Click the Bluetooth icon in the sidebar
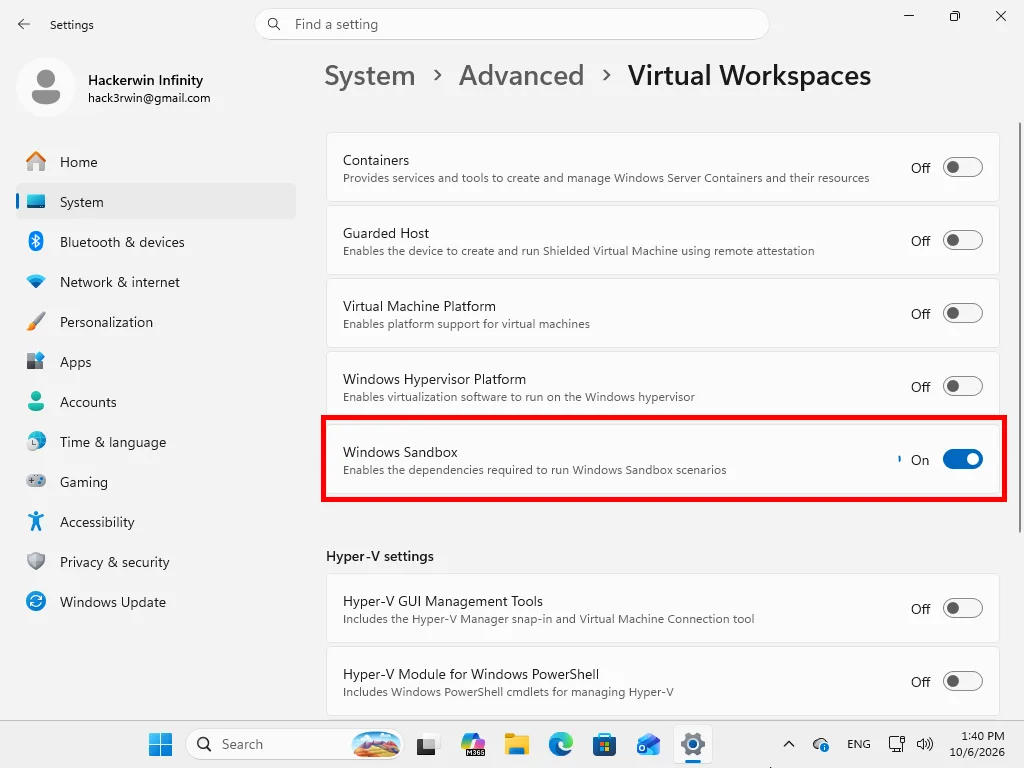The width and height of the screenshot is (1024, 768). coord(36,242)
